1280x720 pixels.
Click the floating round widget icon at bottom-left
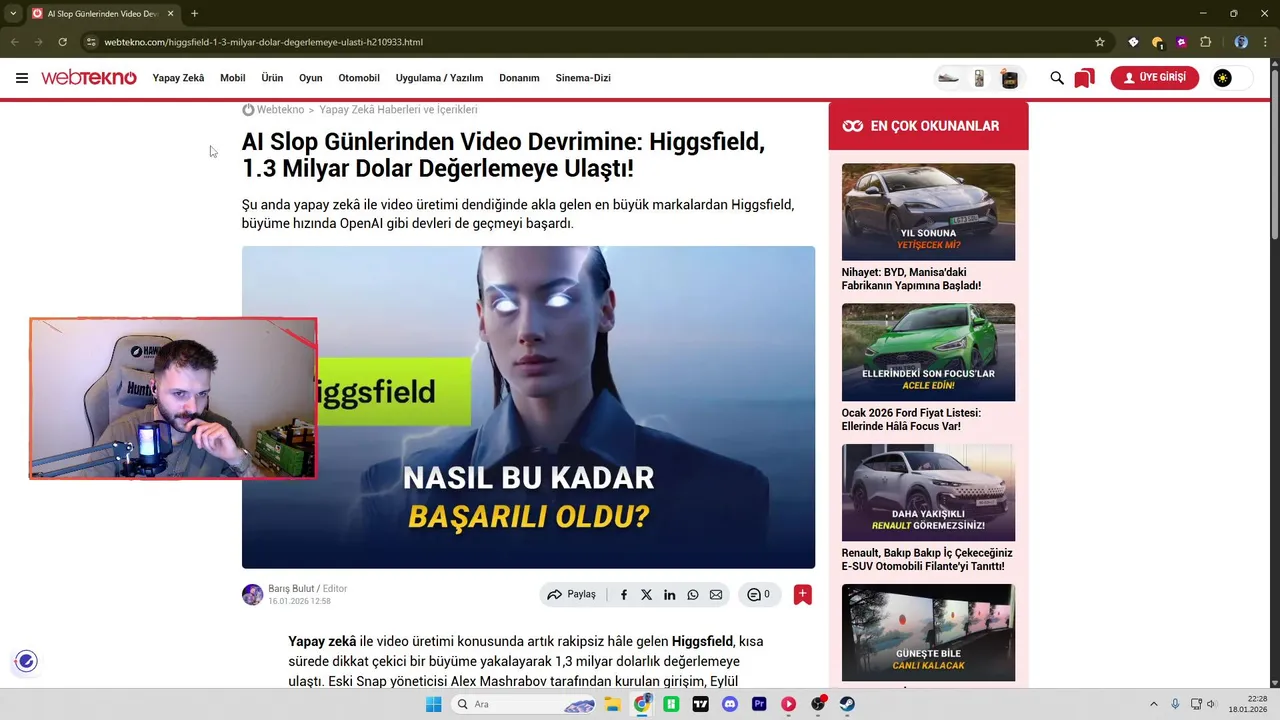point(27,661)
